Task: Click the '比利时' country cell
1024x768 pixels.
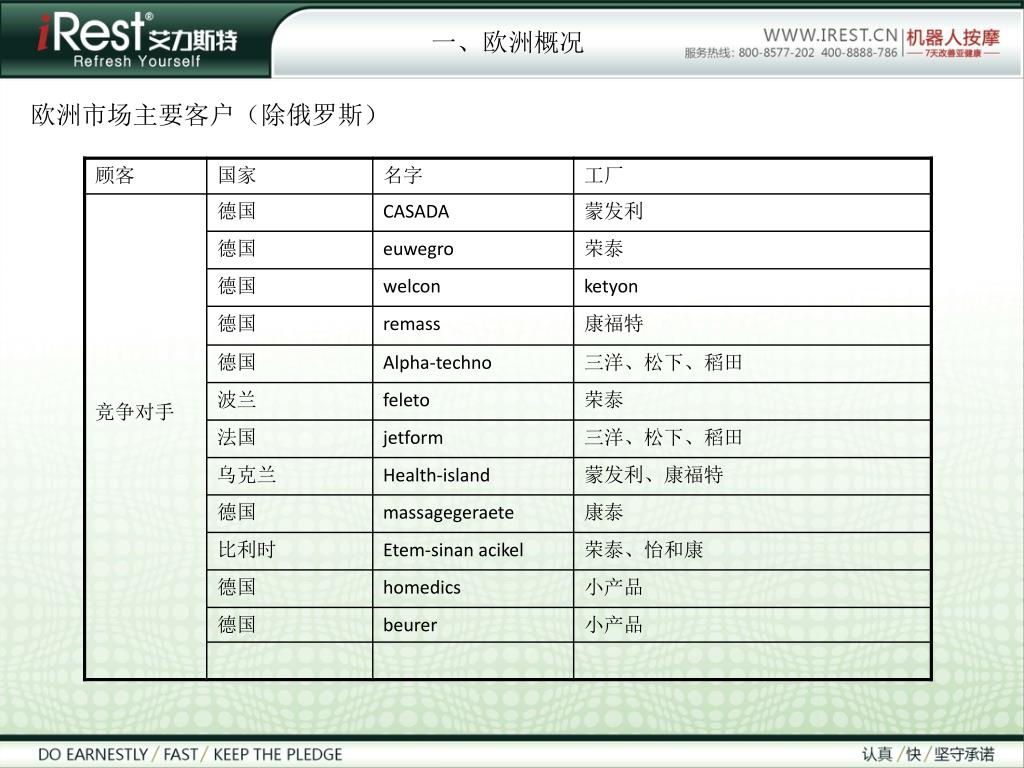Action: (289, 551)
